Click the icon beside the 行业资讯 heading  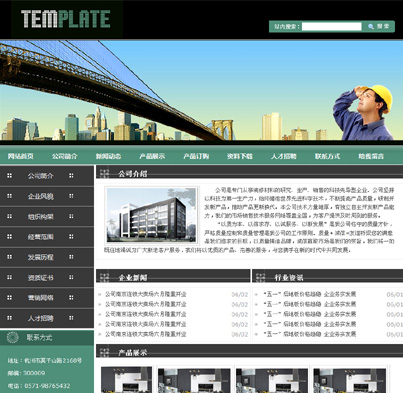[260, 277]
